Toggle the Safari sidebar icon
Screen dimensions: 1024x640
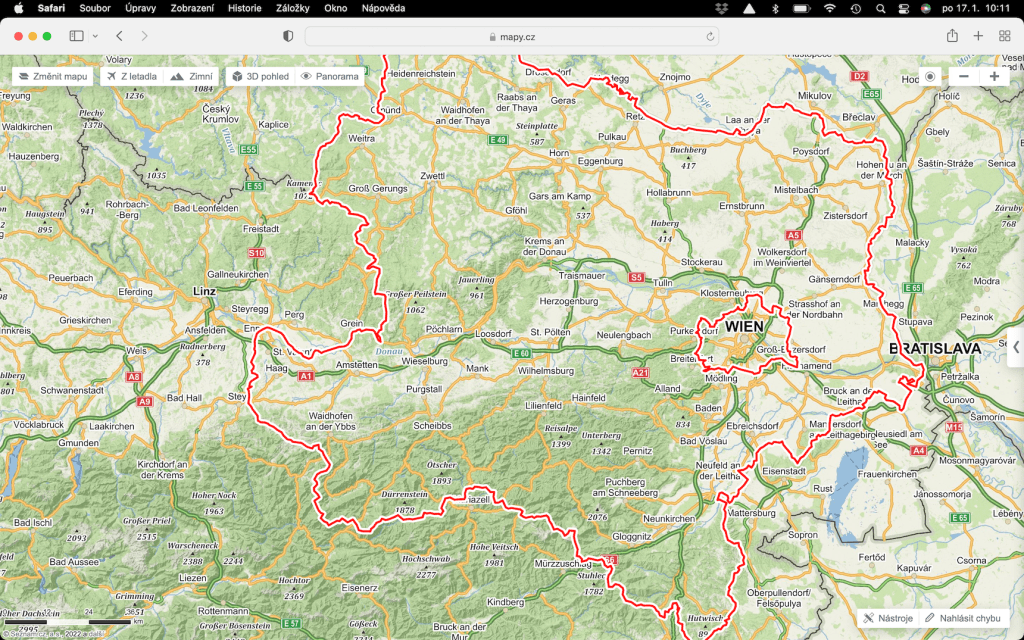click(77, 36)
